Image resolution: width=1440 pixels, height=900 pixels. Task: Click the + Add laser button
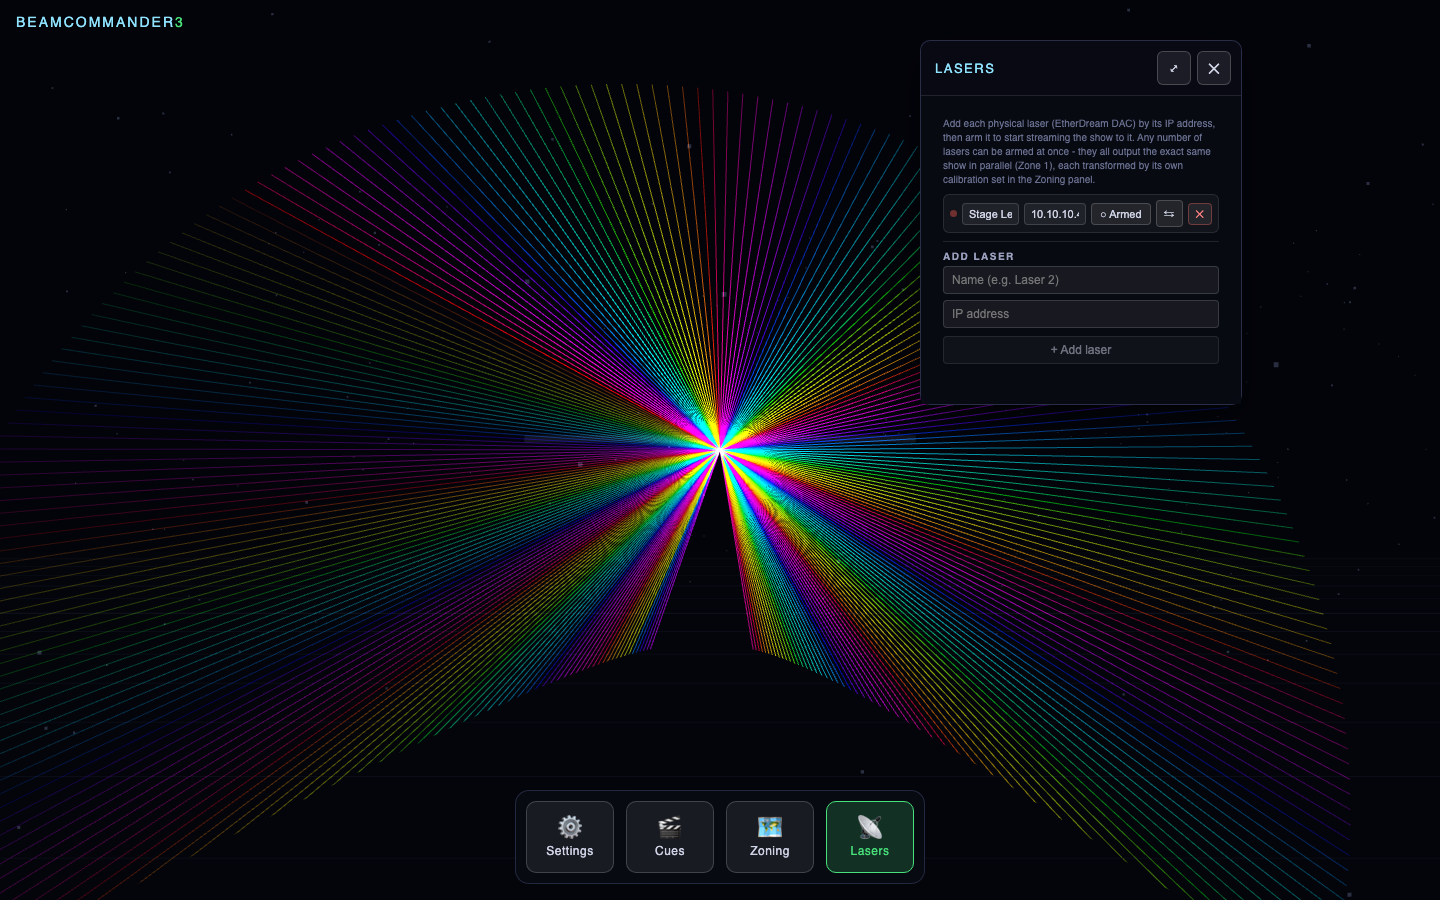(1080, 350)
